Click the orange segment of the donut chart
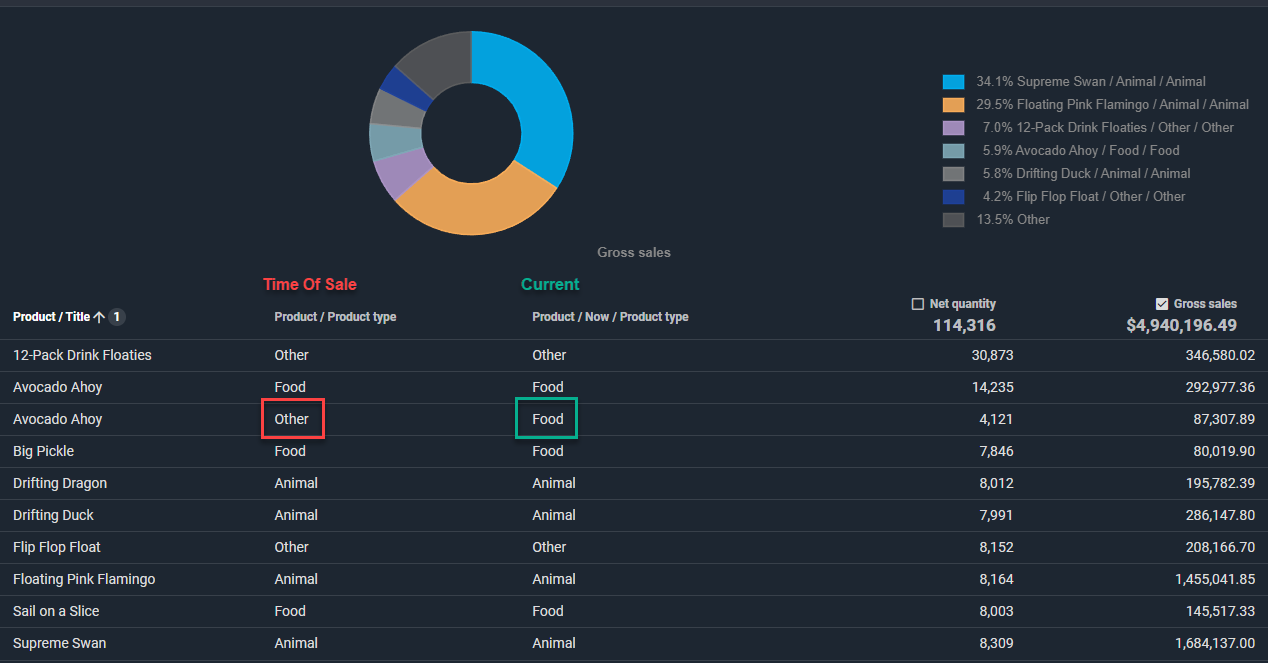 [470, 203]
